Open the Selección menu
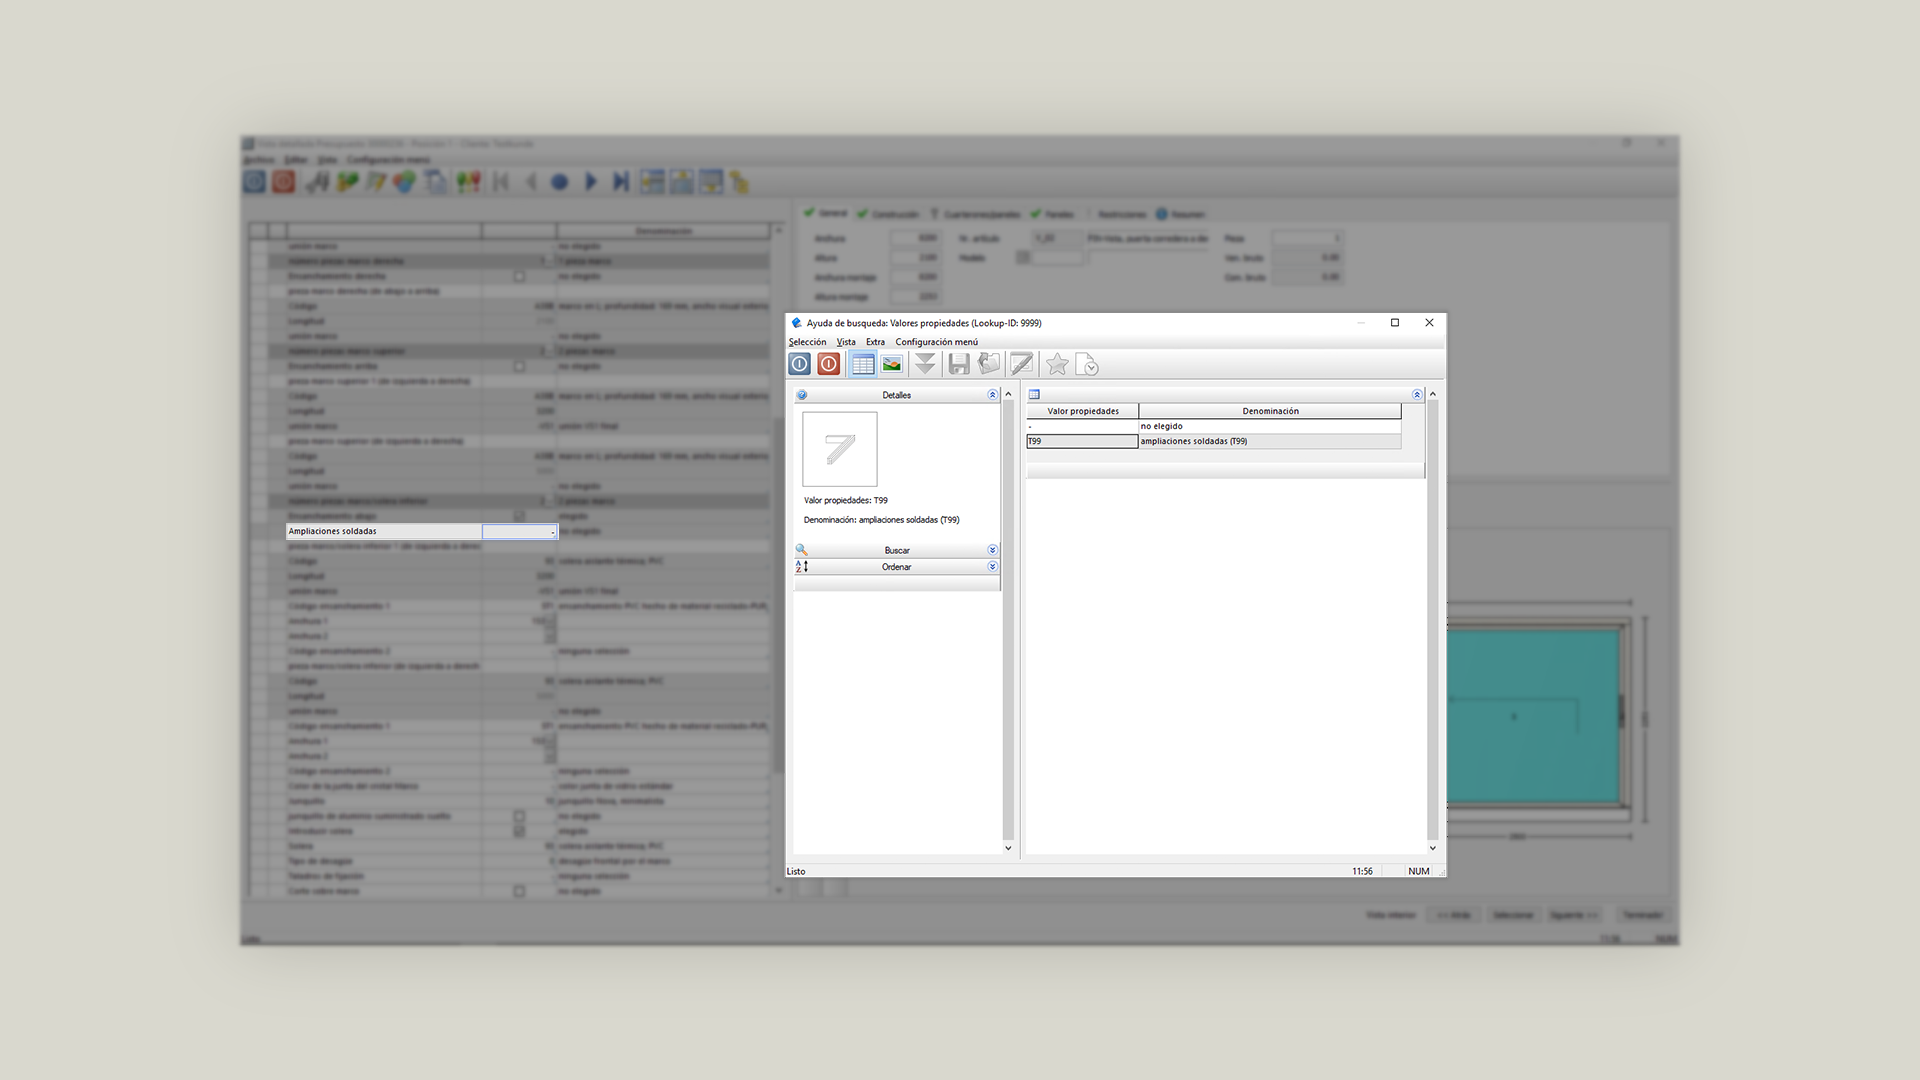This screenshot has height=1080, width=1920. click(x=807, y=342)
